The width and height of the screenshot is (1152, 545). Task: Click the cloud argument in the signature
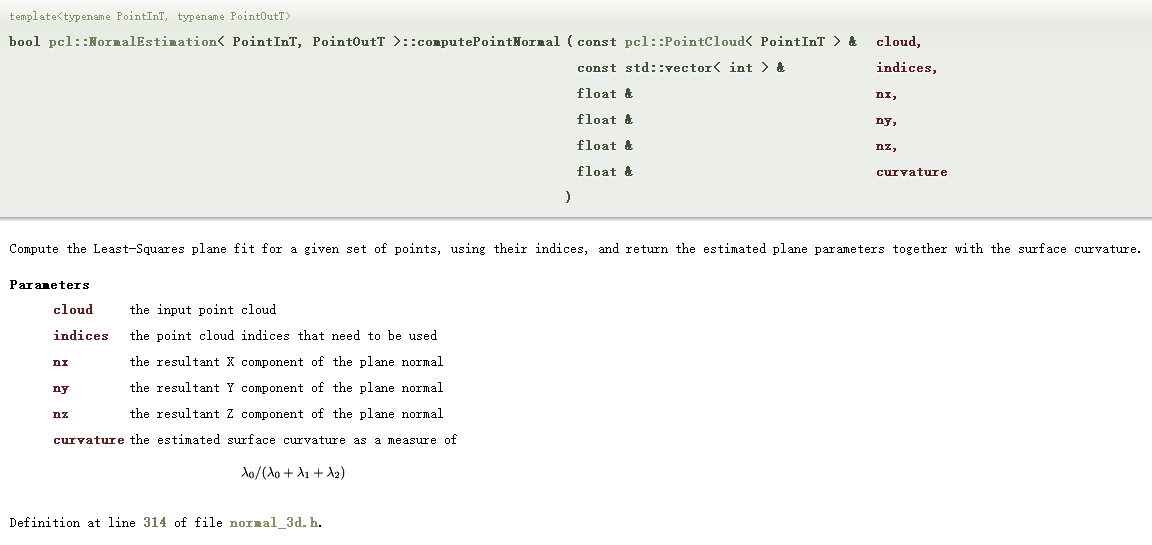(x=896, y=42)
